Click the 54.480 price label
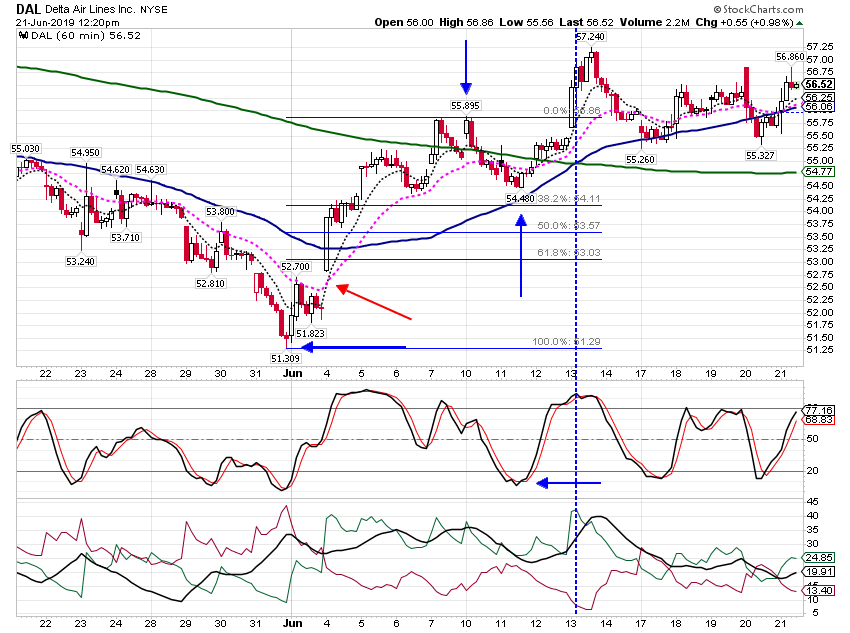The height and width of the screenshot is (633, 850). click(520, 198)
